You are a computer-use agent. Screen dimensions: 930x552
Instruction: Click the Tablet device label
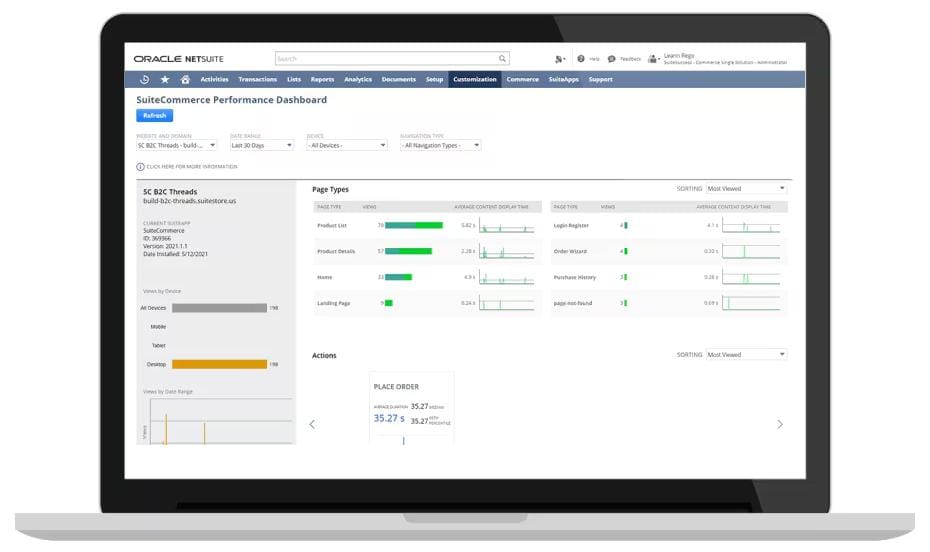click(158, 345)
